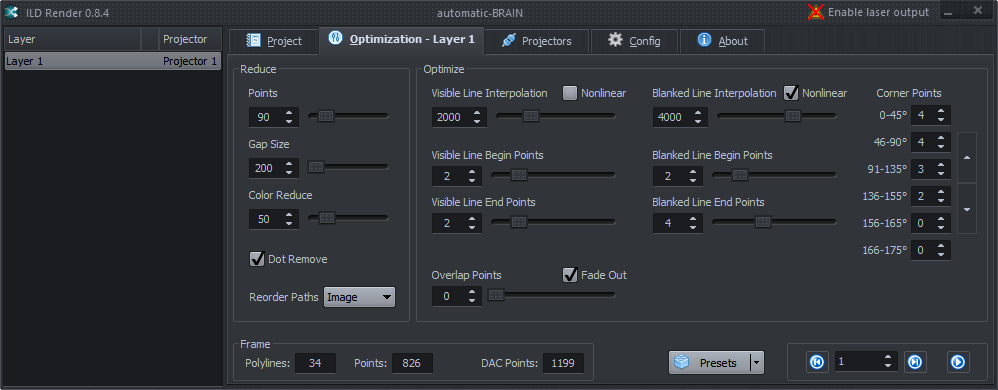Click Visible Line Interpolation slider handle

(x=531, y=116)
